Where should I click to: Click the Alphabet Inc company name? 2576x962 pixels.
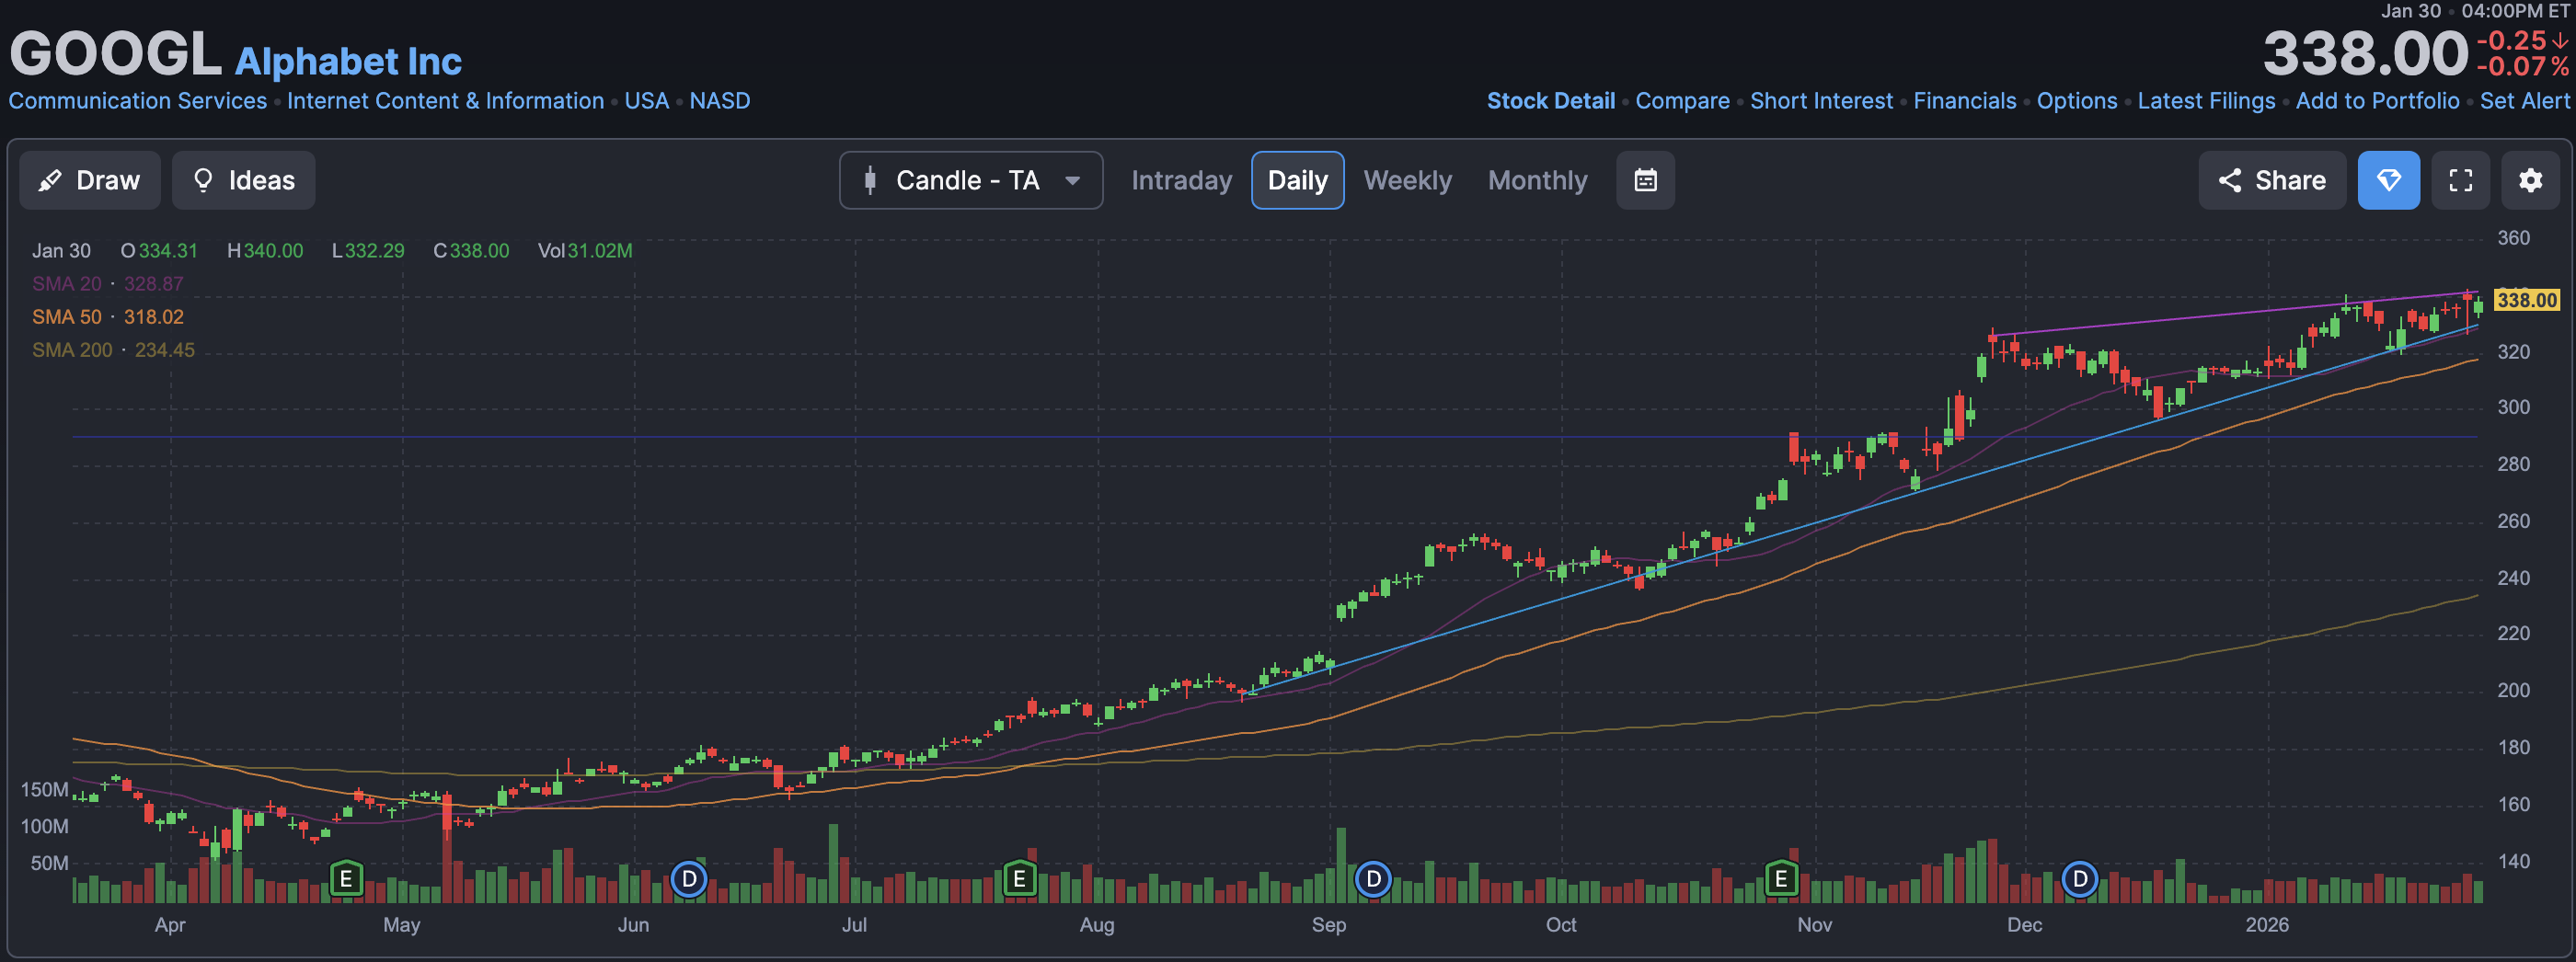pyautogui.click(x=348, y=62)
